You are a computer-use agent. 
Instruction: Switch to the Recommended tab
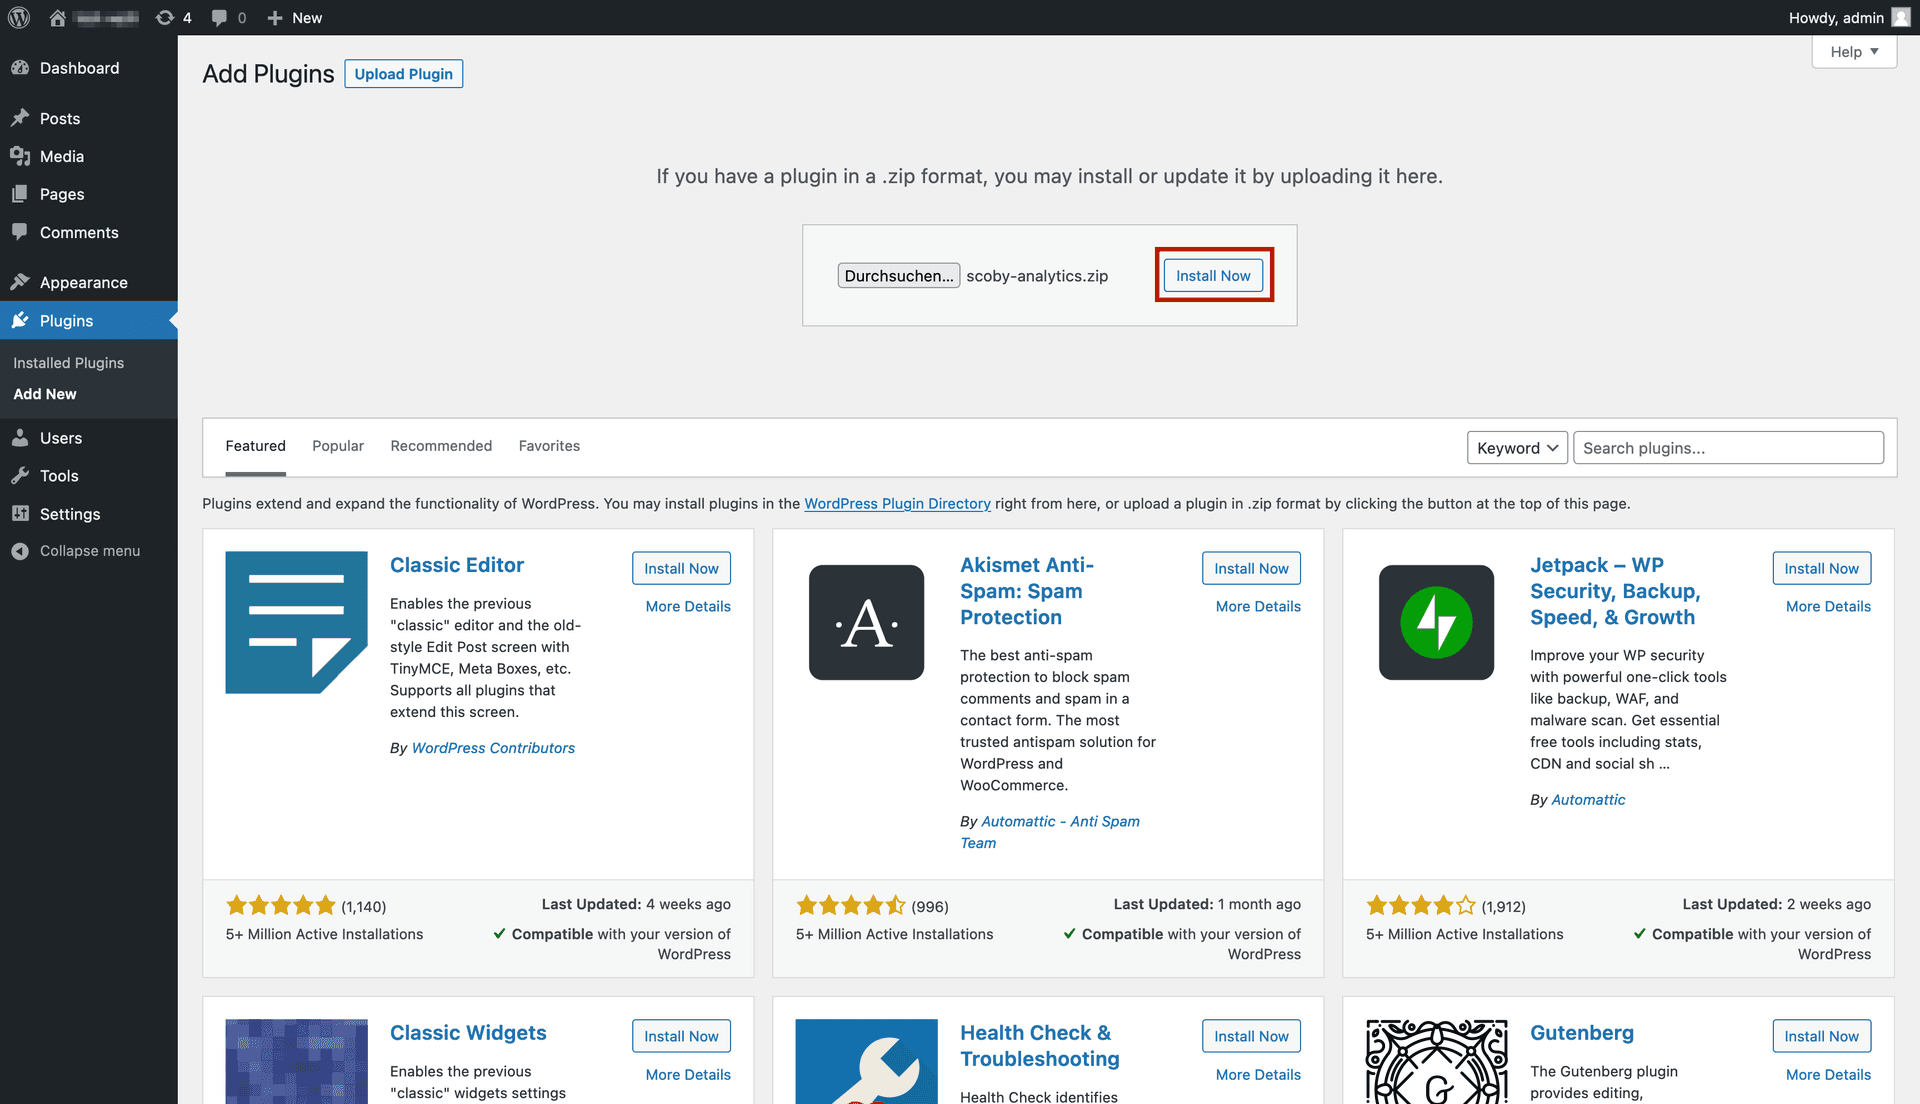(441, 446)
